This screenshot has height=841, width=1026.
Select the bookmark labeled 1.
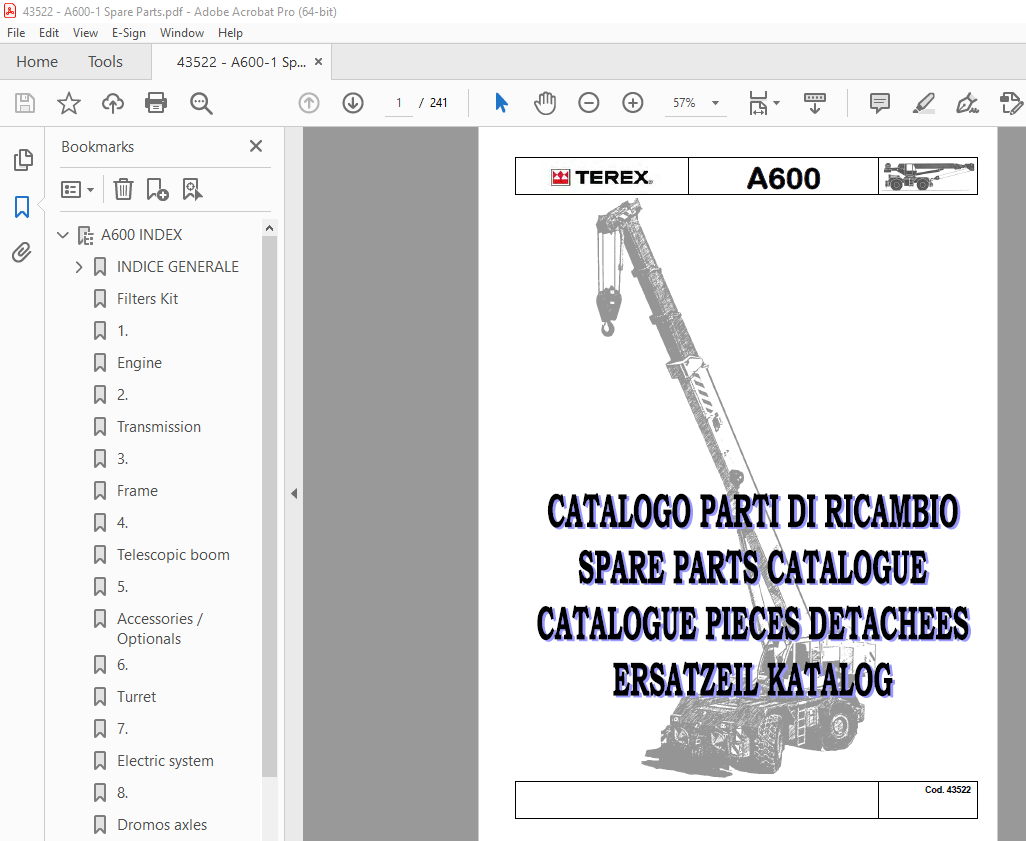[x=122, y=331]
